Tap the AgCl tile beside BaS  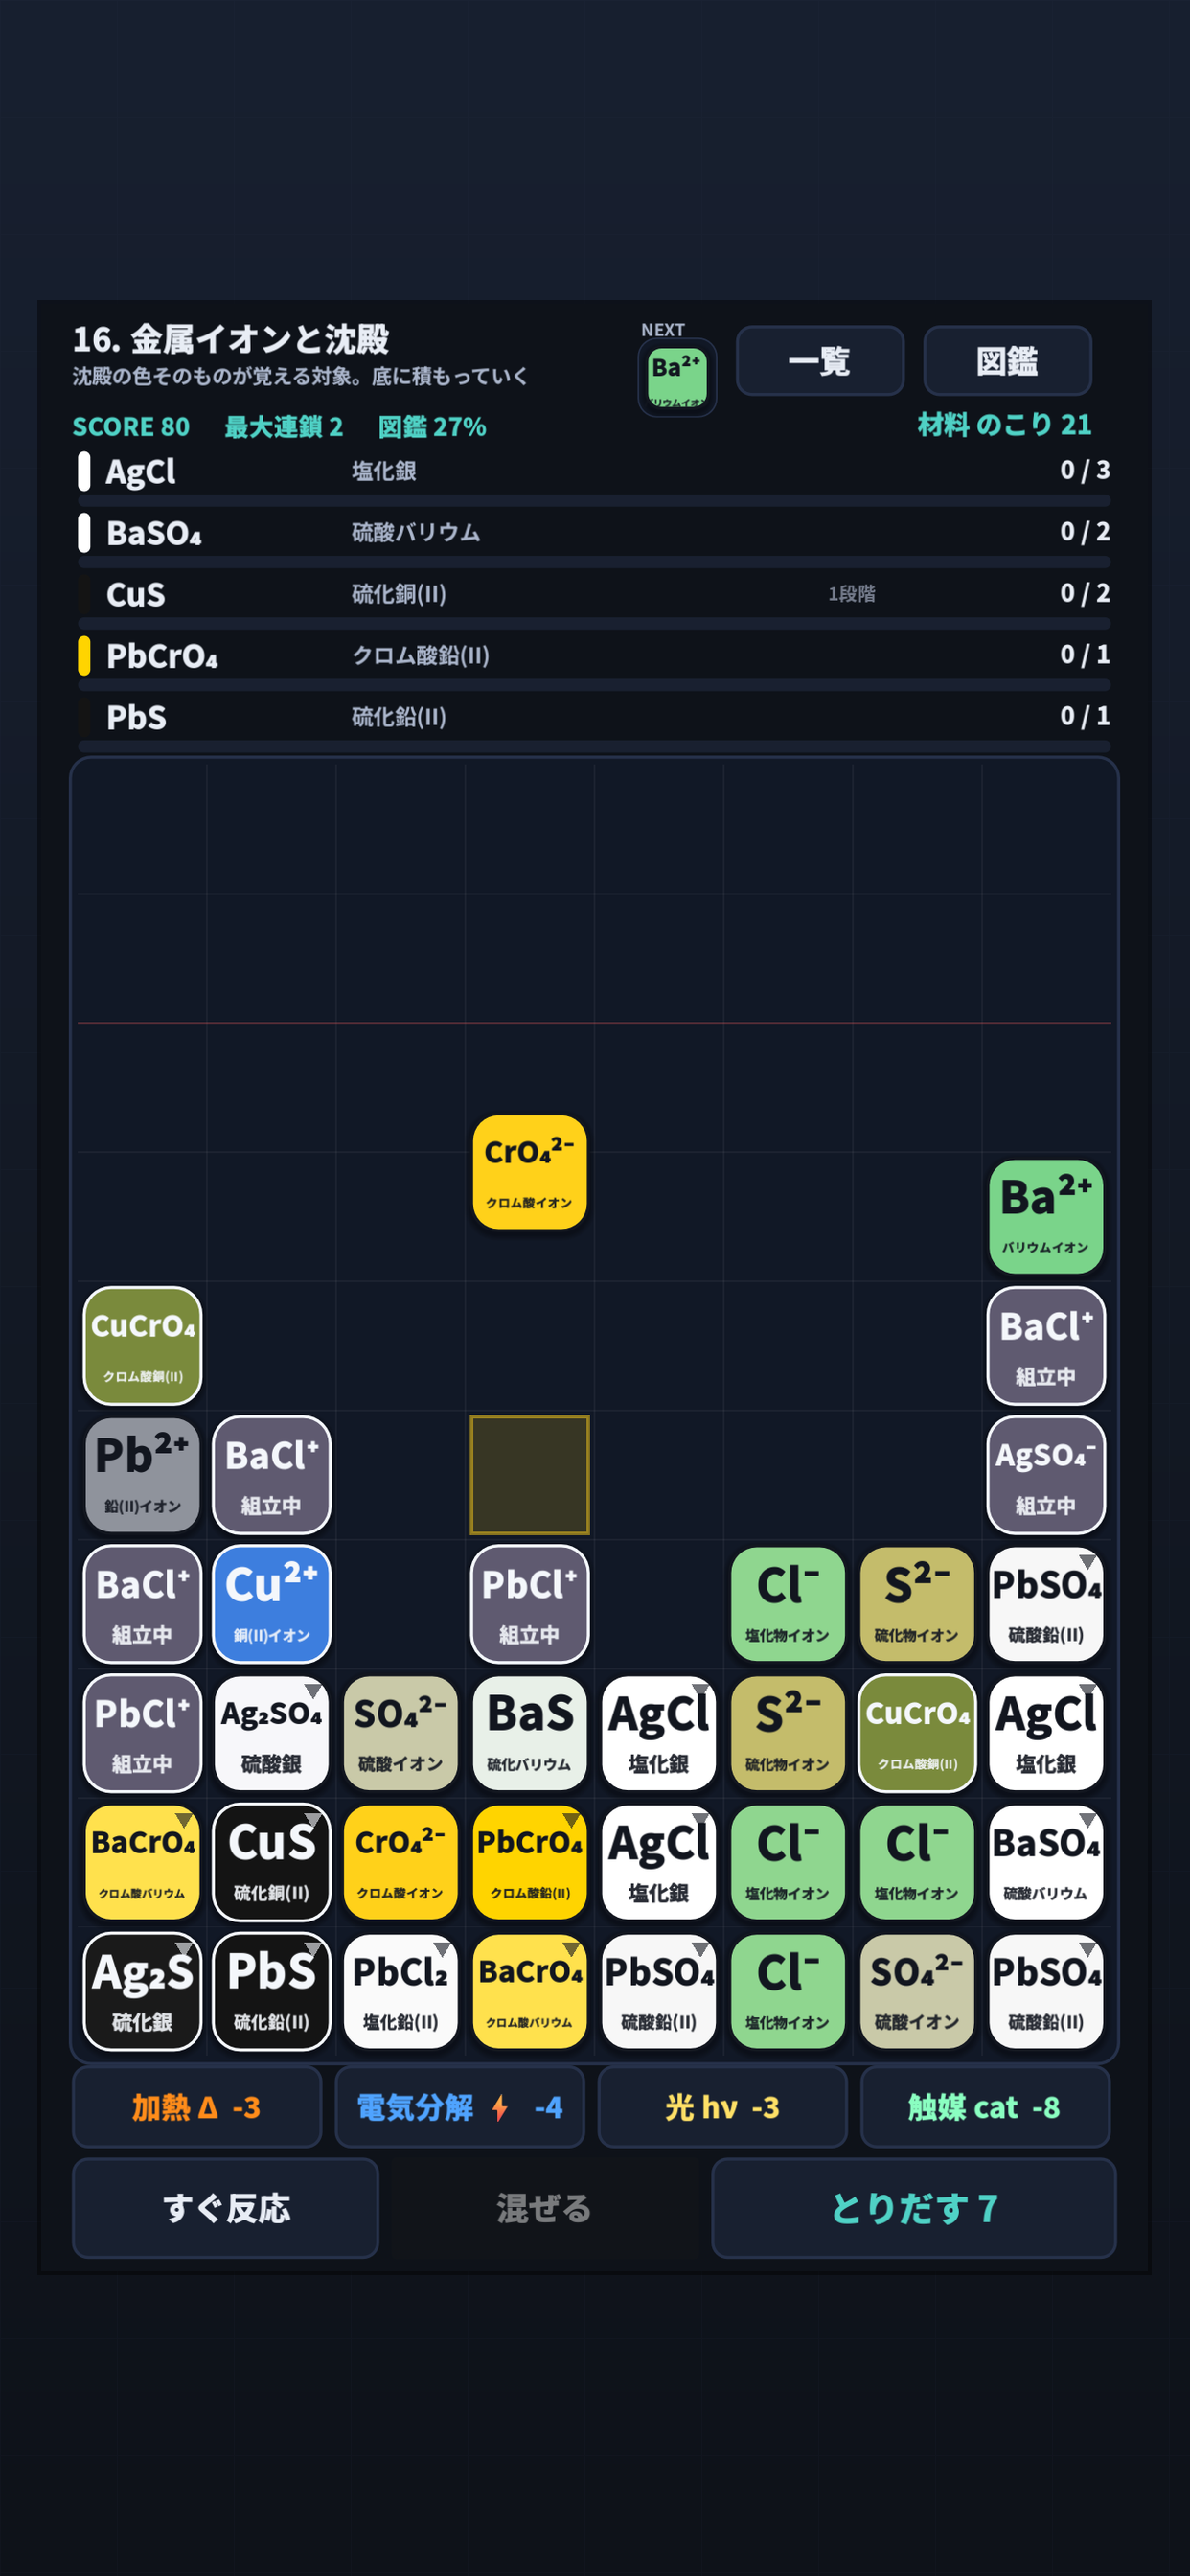pyautogui.click(x=658, y=1733)
